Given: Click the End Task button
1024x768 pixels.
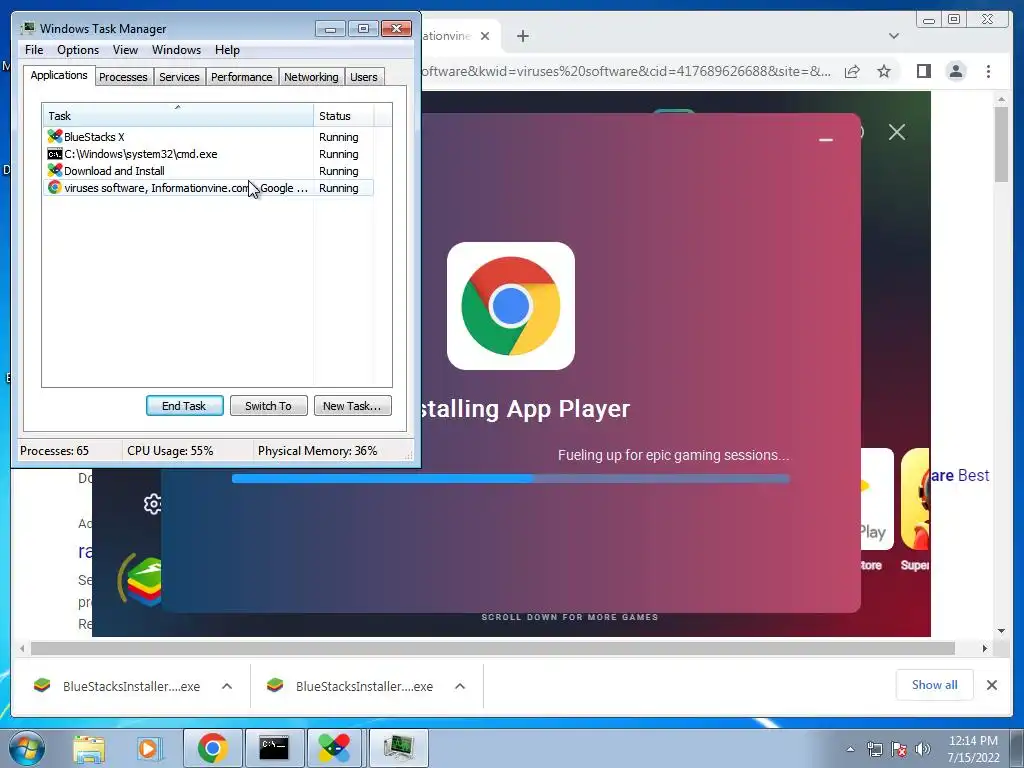Looking at the screenshot, I should 185,406.
